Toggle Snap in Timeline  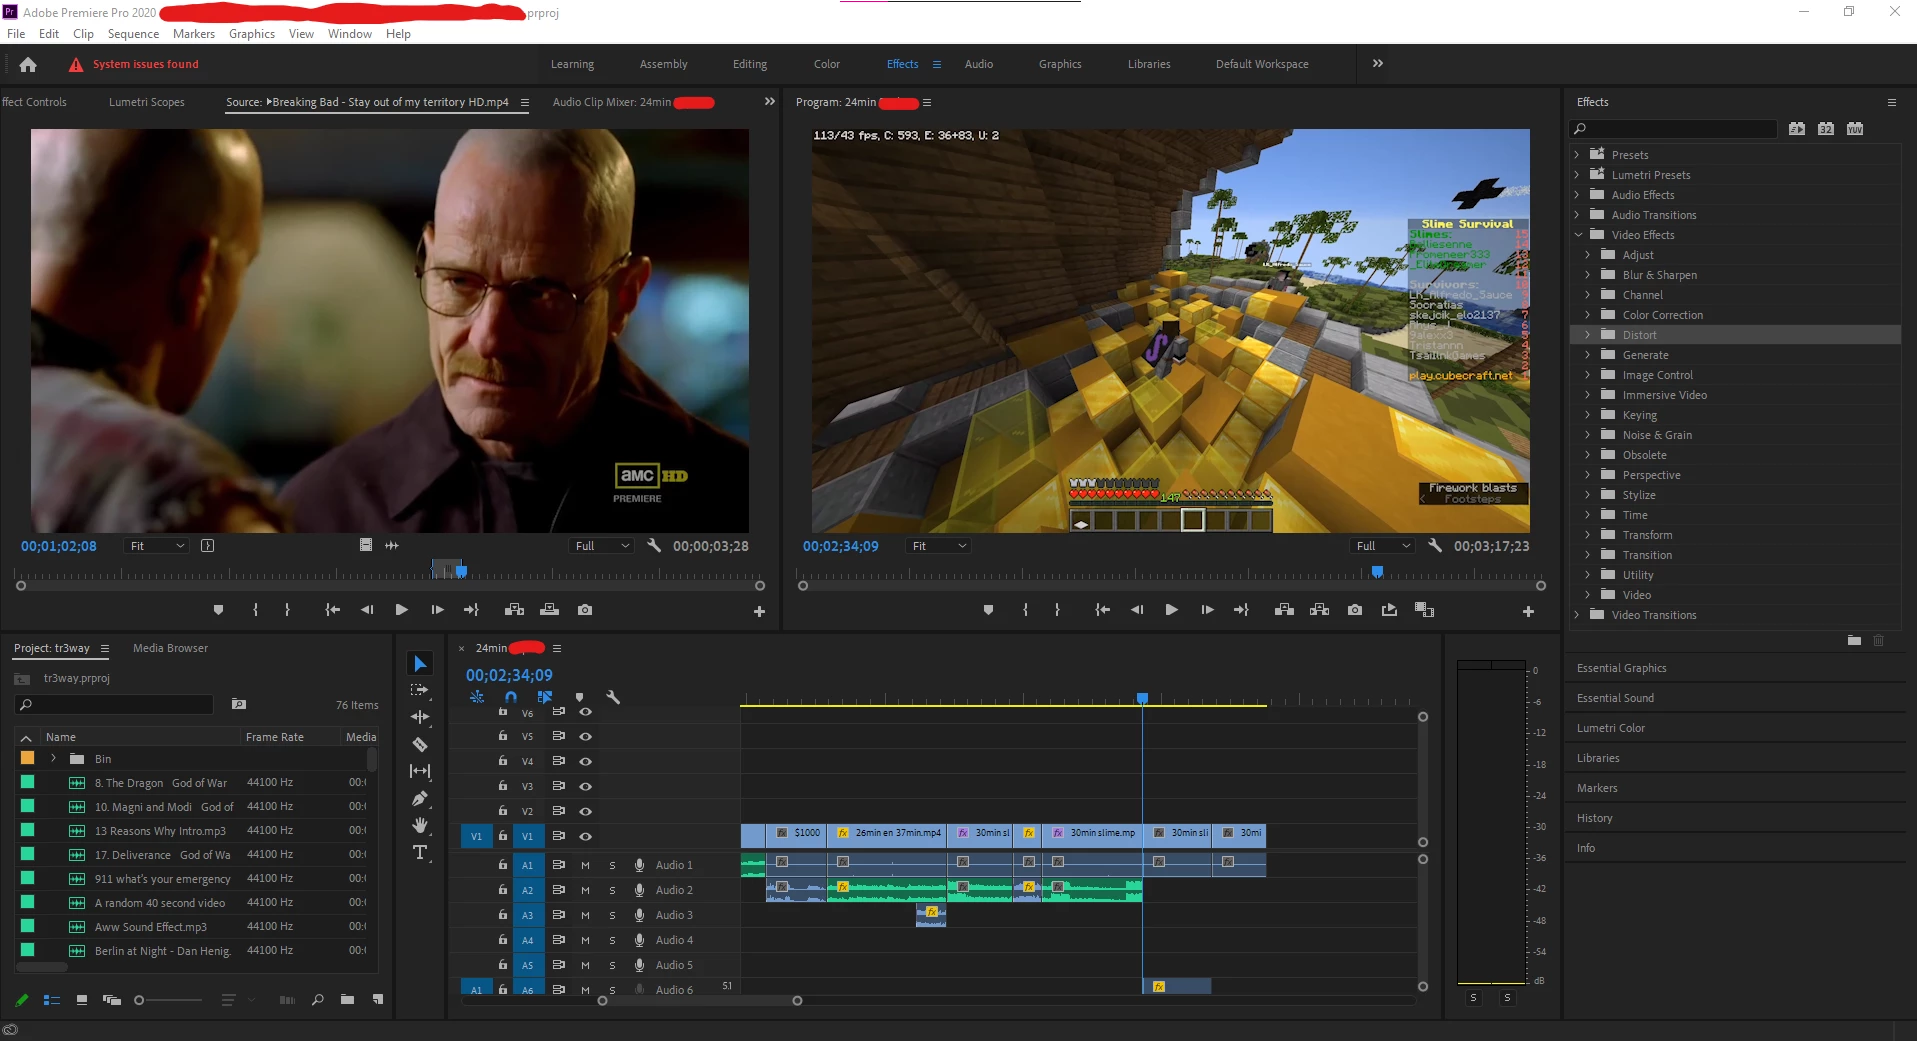pyautogui.click(x=511, y=697)
